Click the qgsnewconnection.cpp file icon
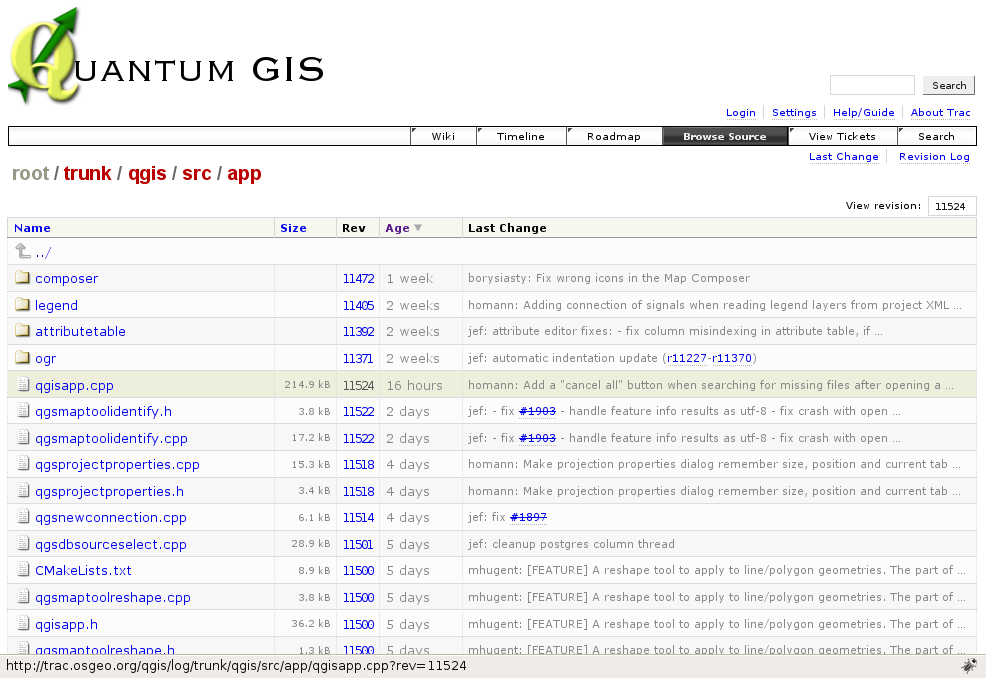This screenshot has height=678, width=986. 23,517
